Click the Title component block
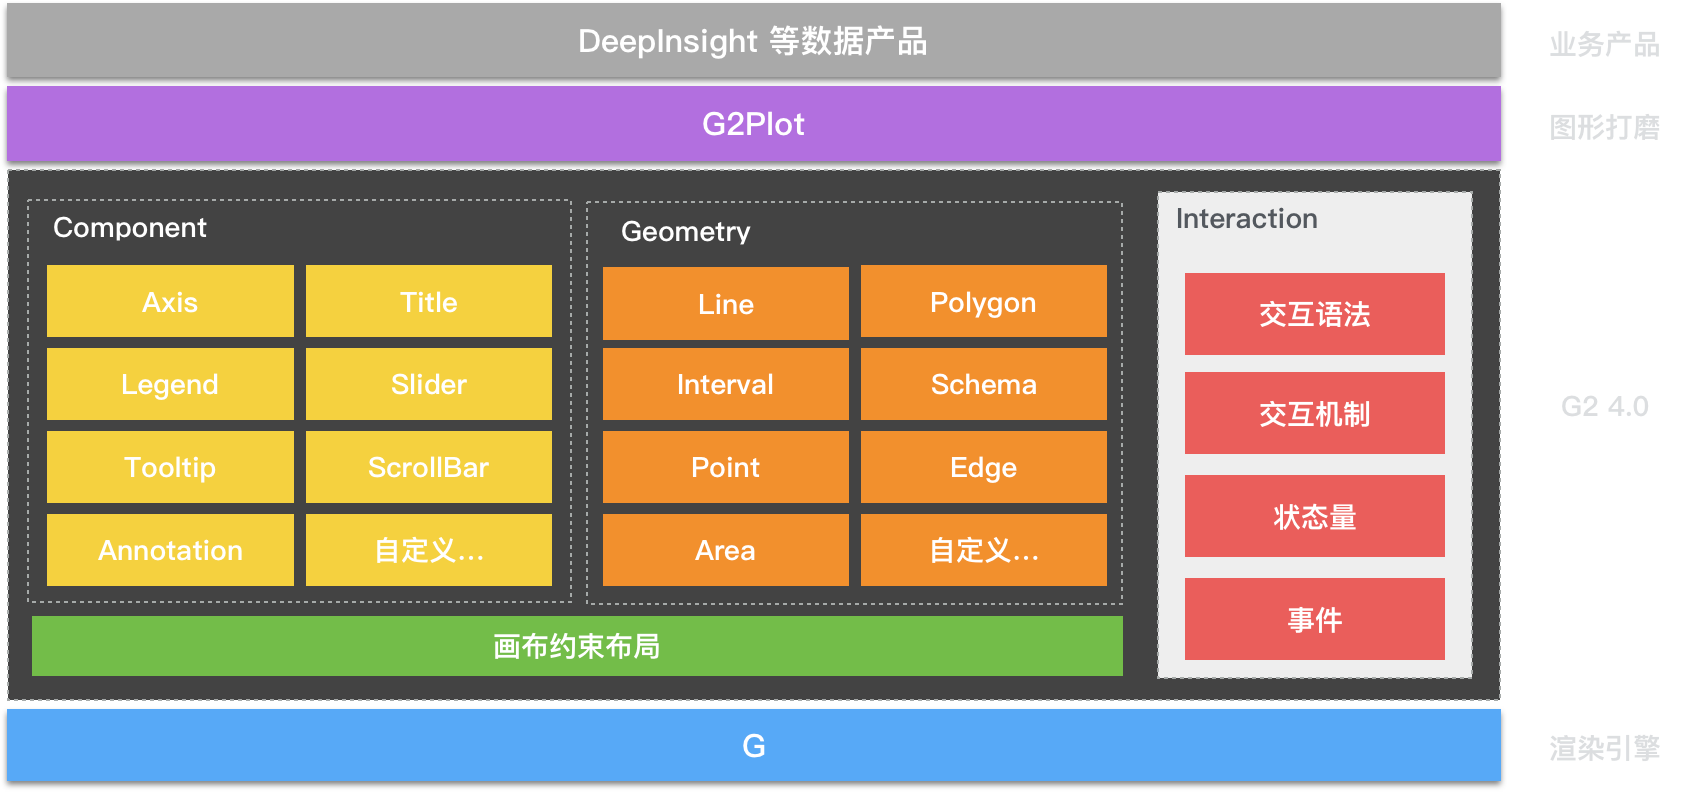The height and width of the screenshot is (792, 1684). 428,301
